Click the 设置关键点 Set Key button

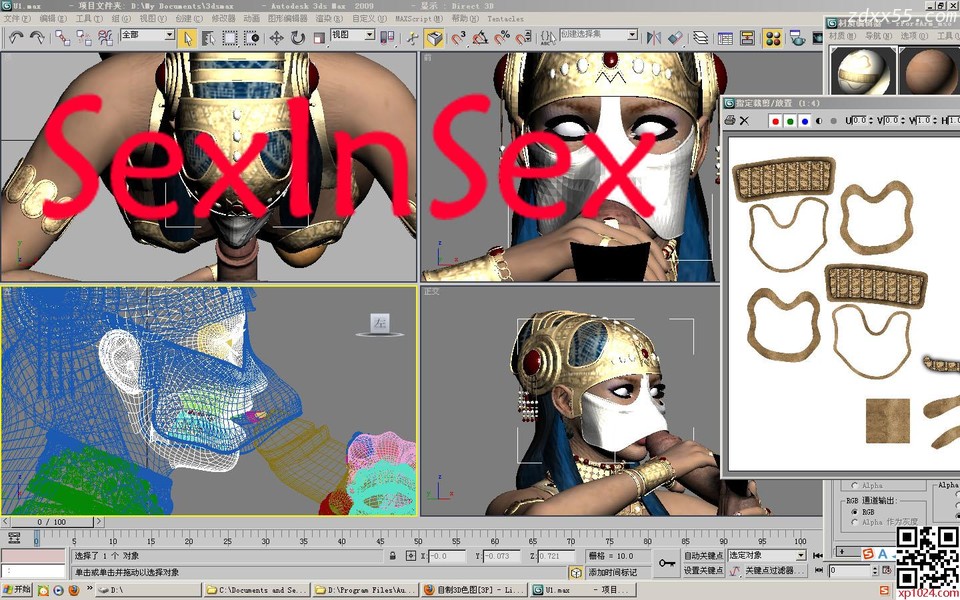[703, 570]
